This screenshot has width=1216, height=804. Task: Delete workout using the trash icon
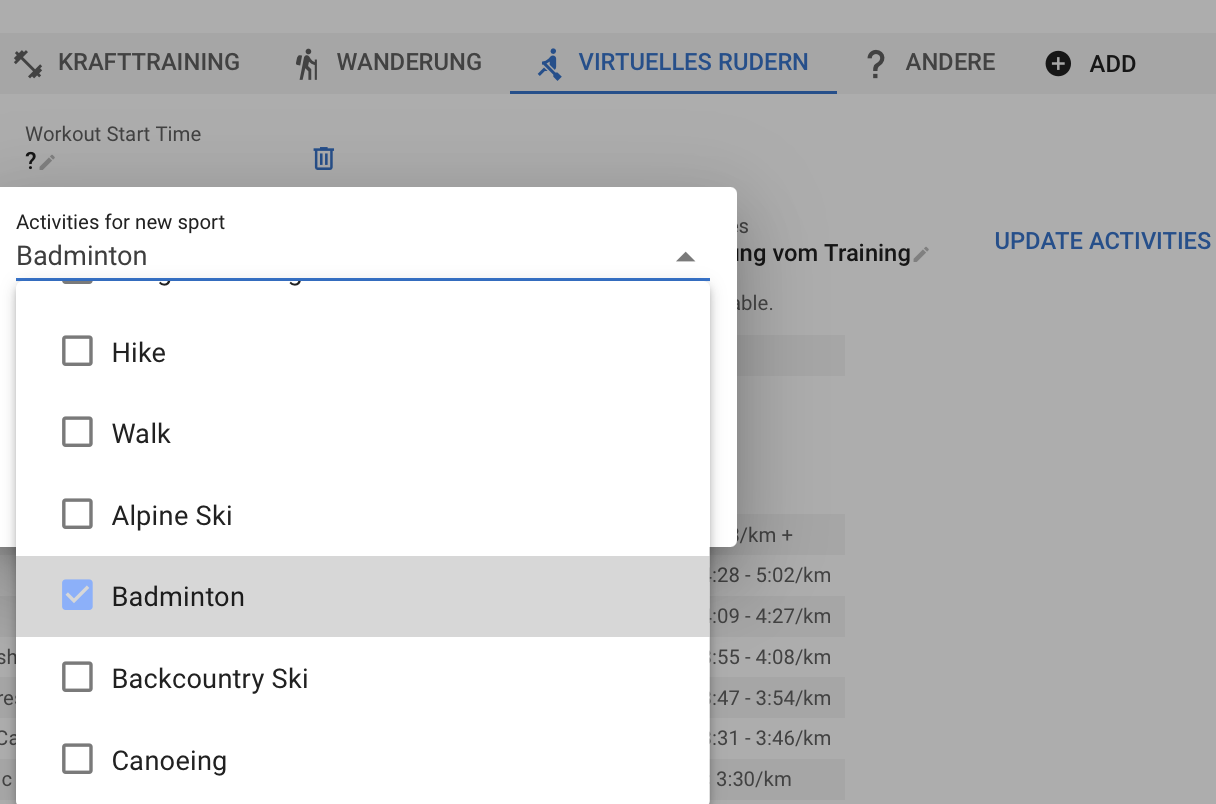point(323,158)
